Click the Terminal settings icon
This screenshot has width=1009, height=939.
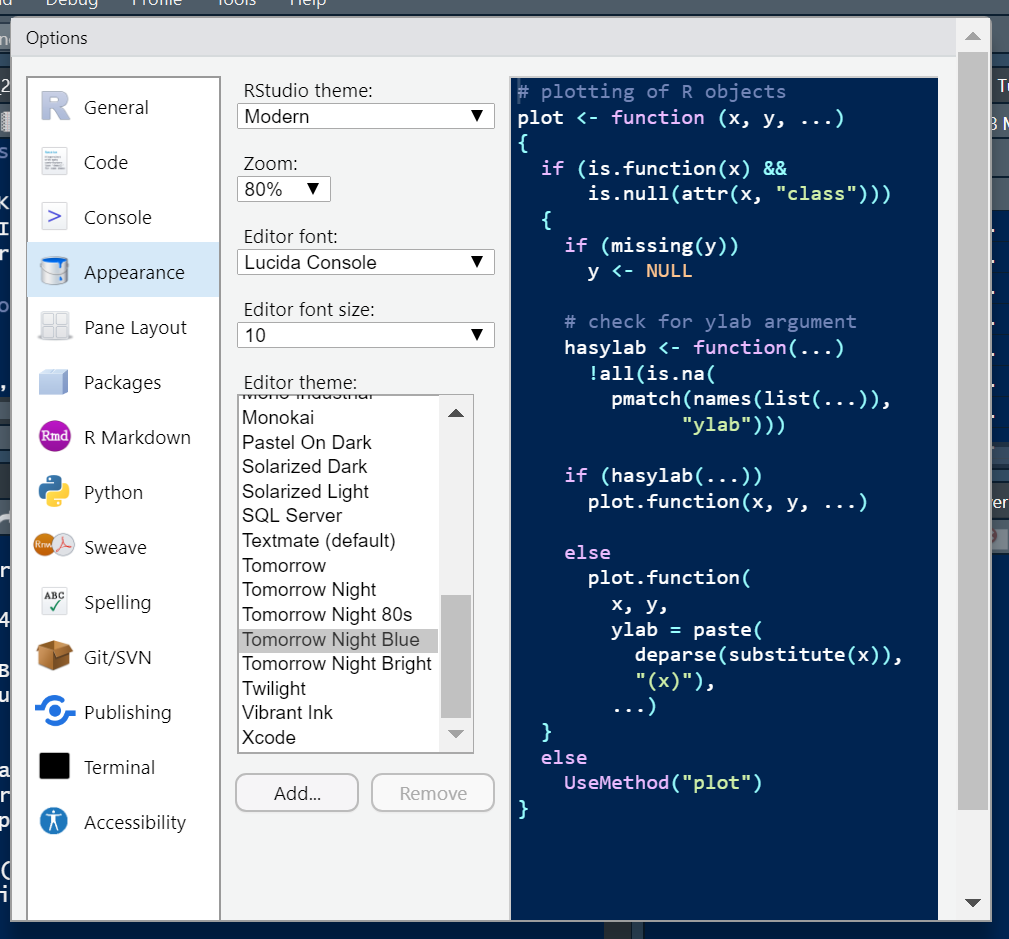pyautogui.click(x=51, y=767)
